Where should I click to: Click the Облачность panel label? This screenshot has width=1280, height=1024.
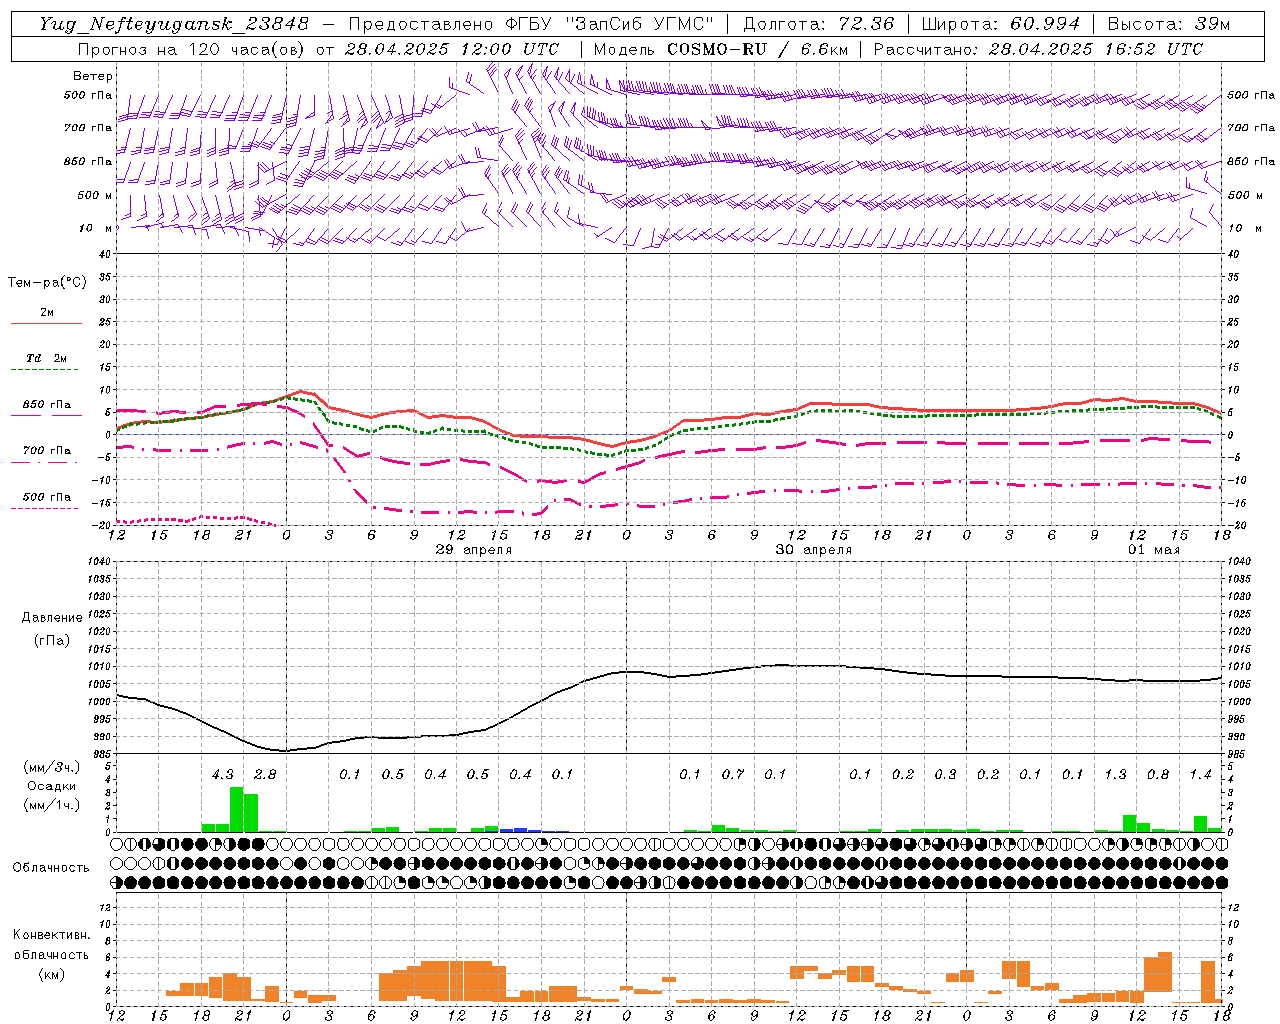(51, 867)
